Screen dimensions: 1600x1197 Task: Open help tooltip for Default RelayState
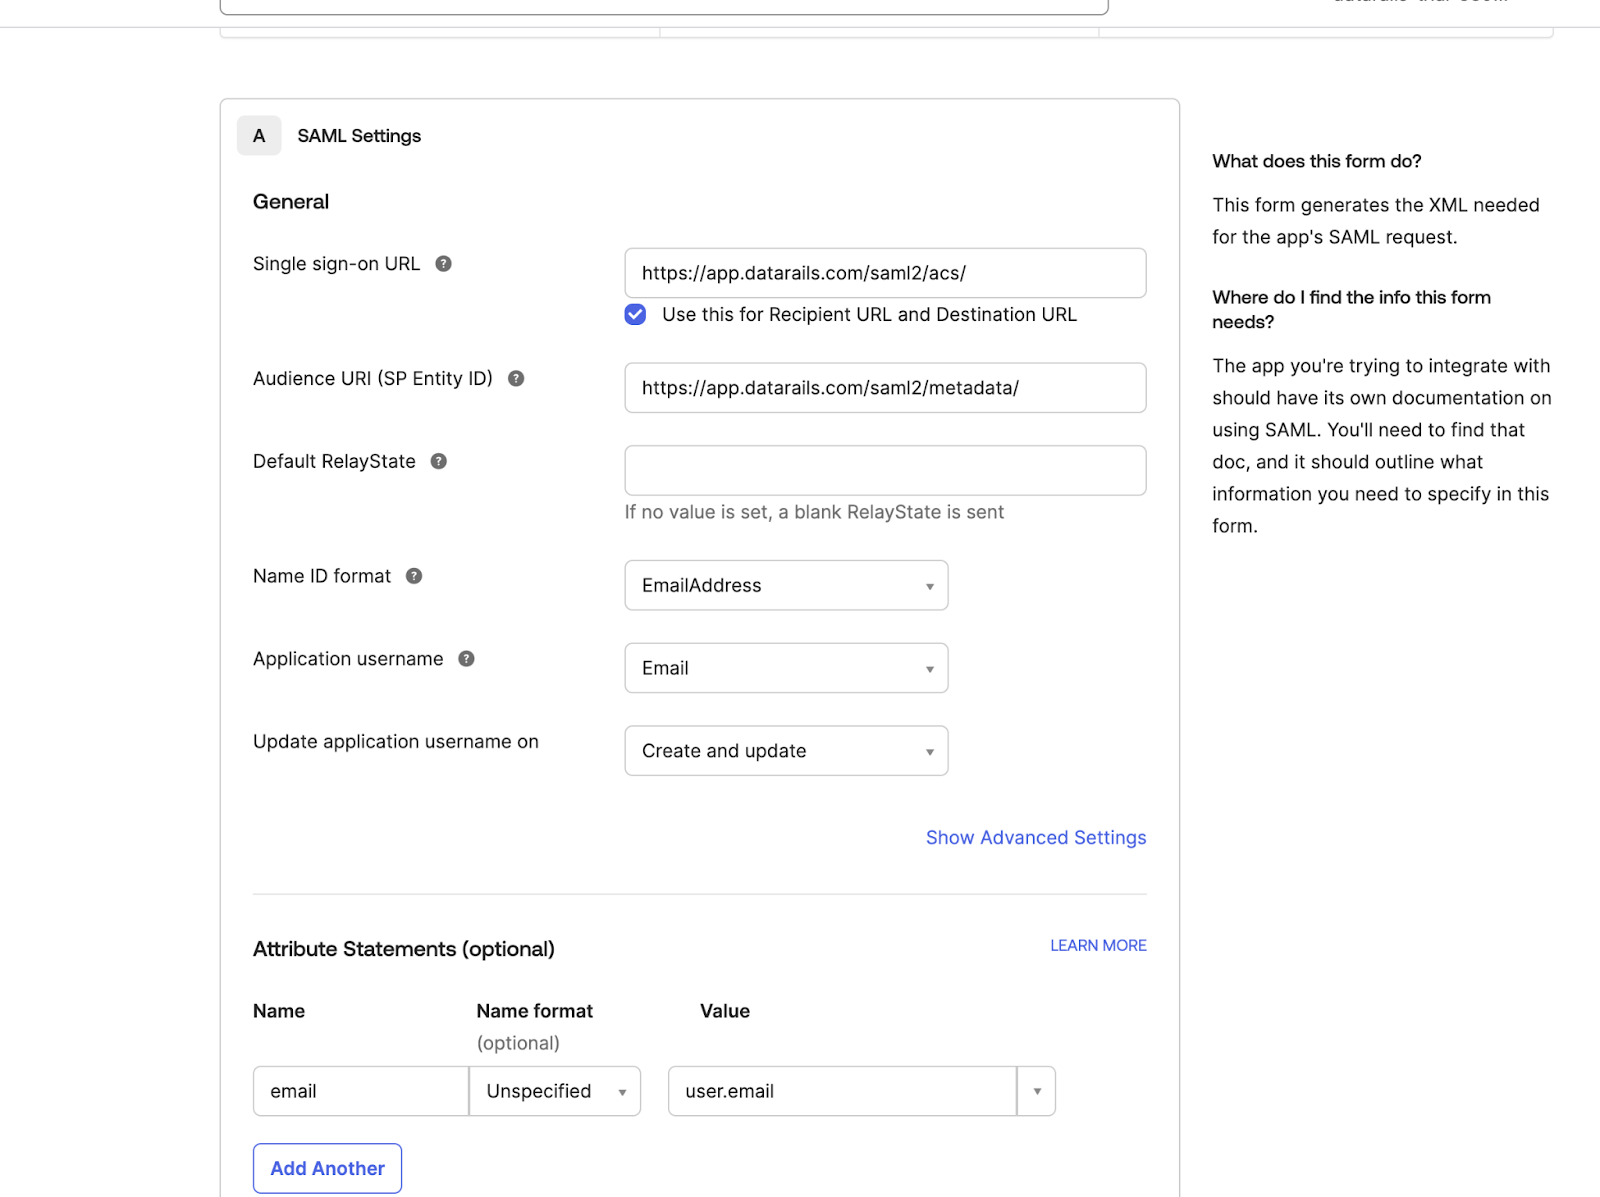click(439, 461)
